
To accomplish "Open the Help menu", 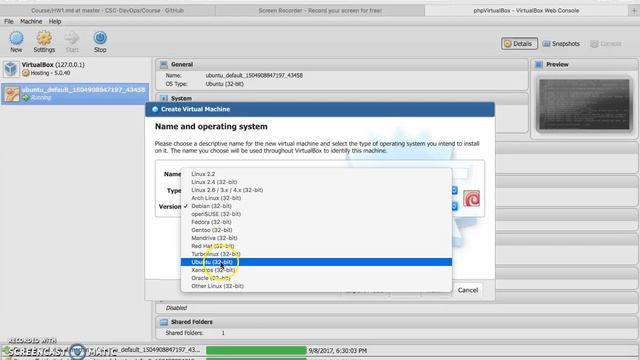I will pyautogui.click(x=55, y=21).
